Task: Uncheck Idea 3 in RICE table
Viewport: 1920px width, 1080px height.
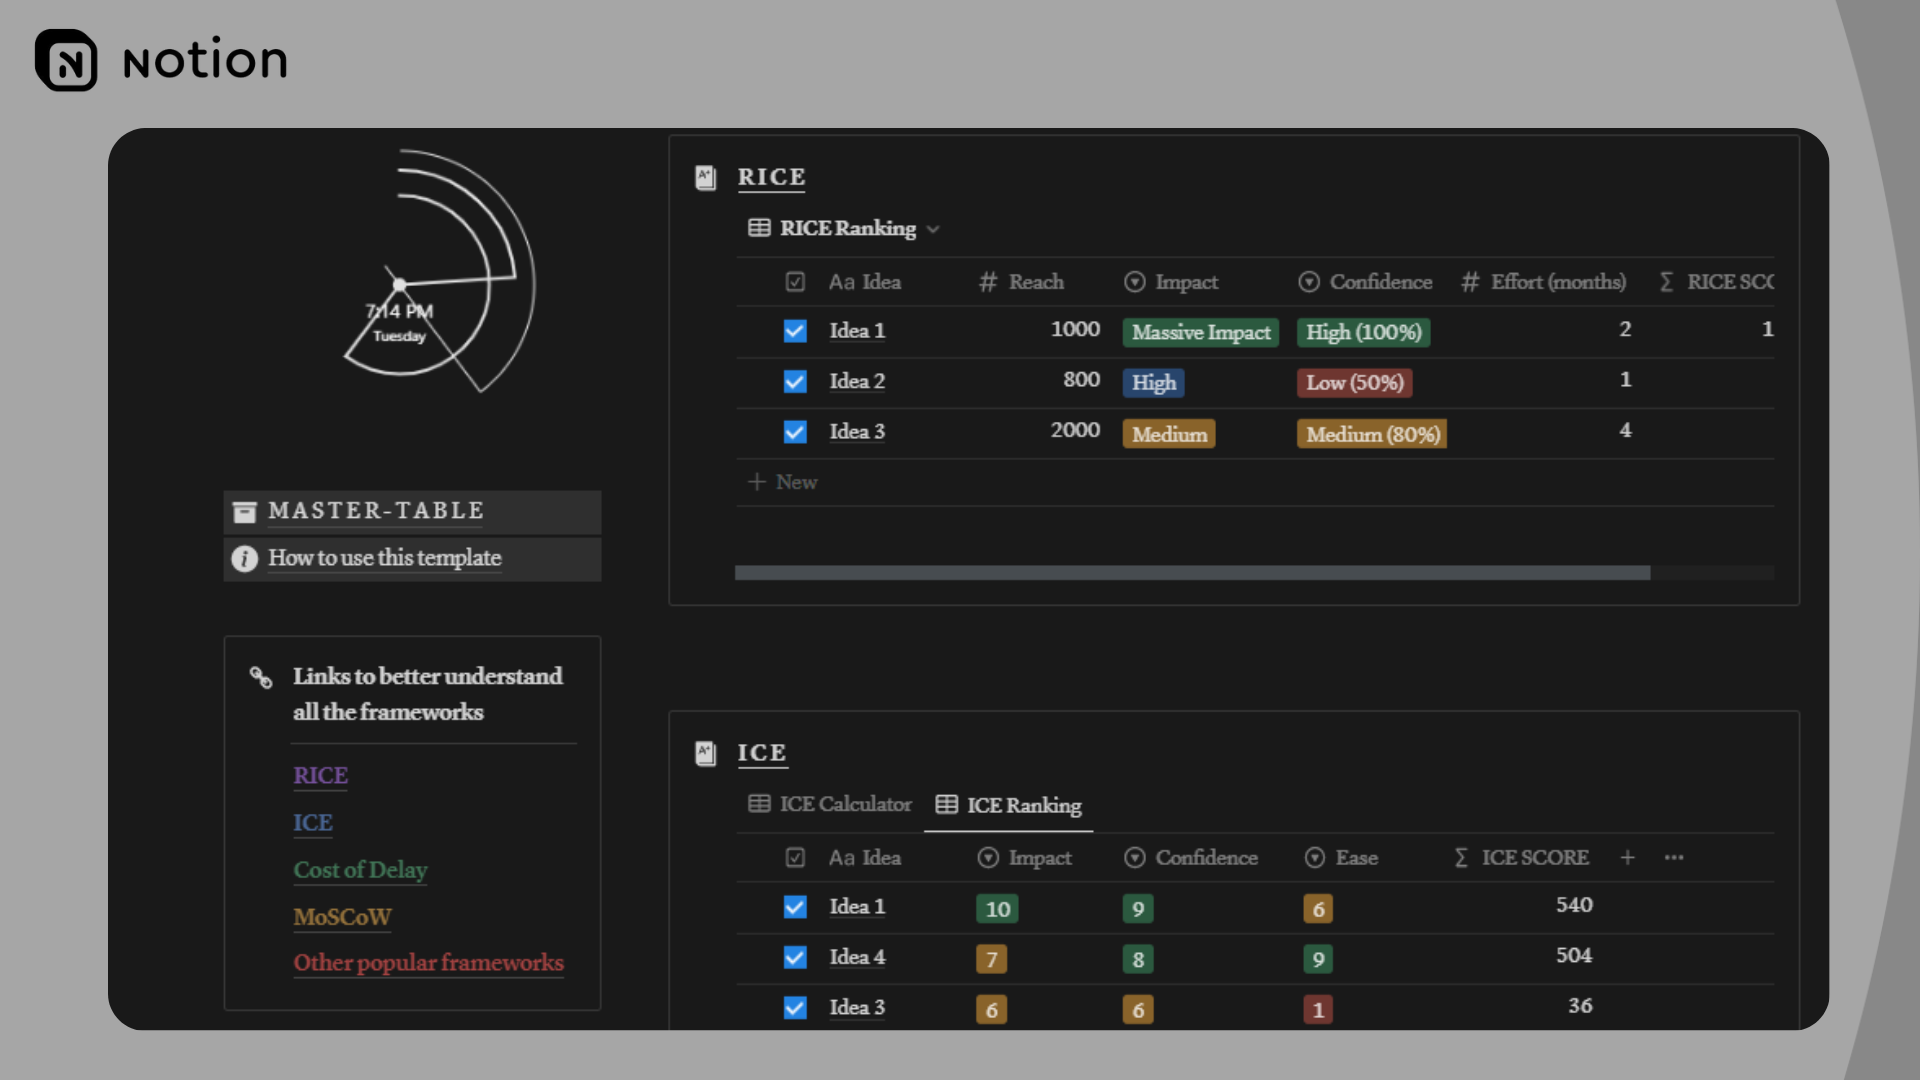Action: 795,432
